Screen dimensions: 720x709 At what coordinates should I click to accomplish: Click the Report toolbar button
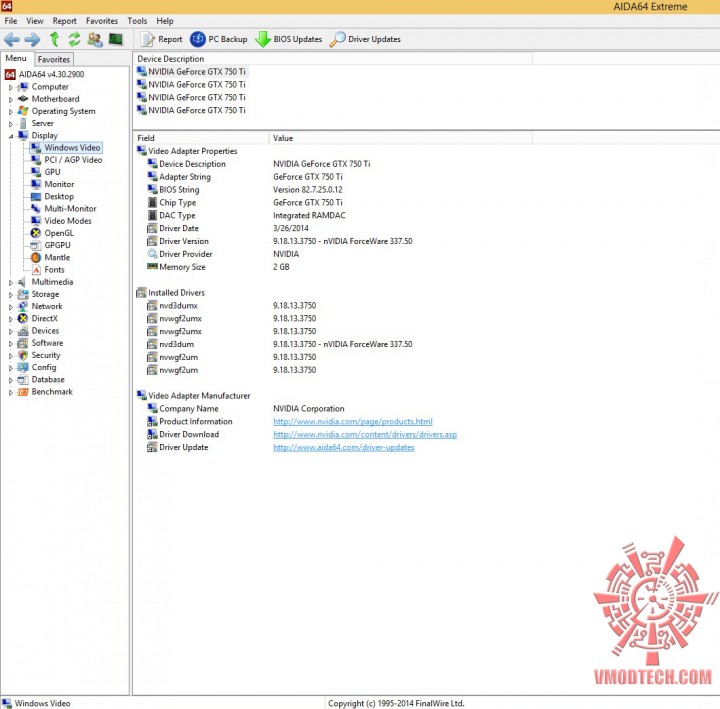[x=161, y=39]
